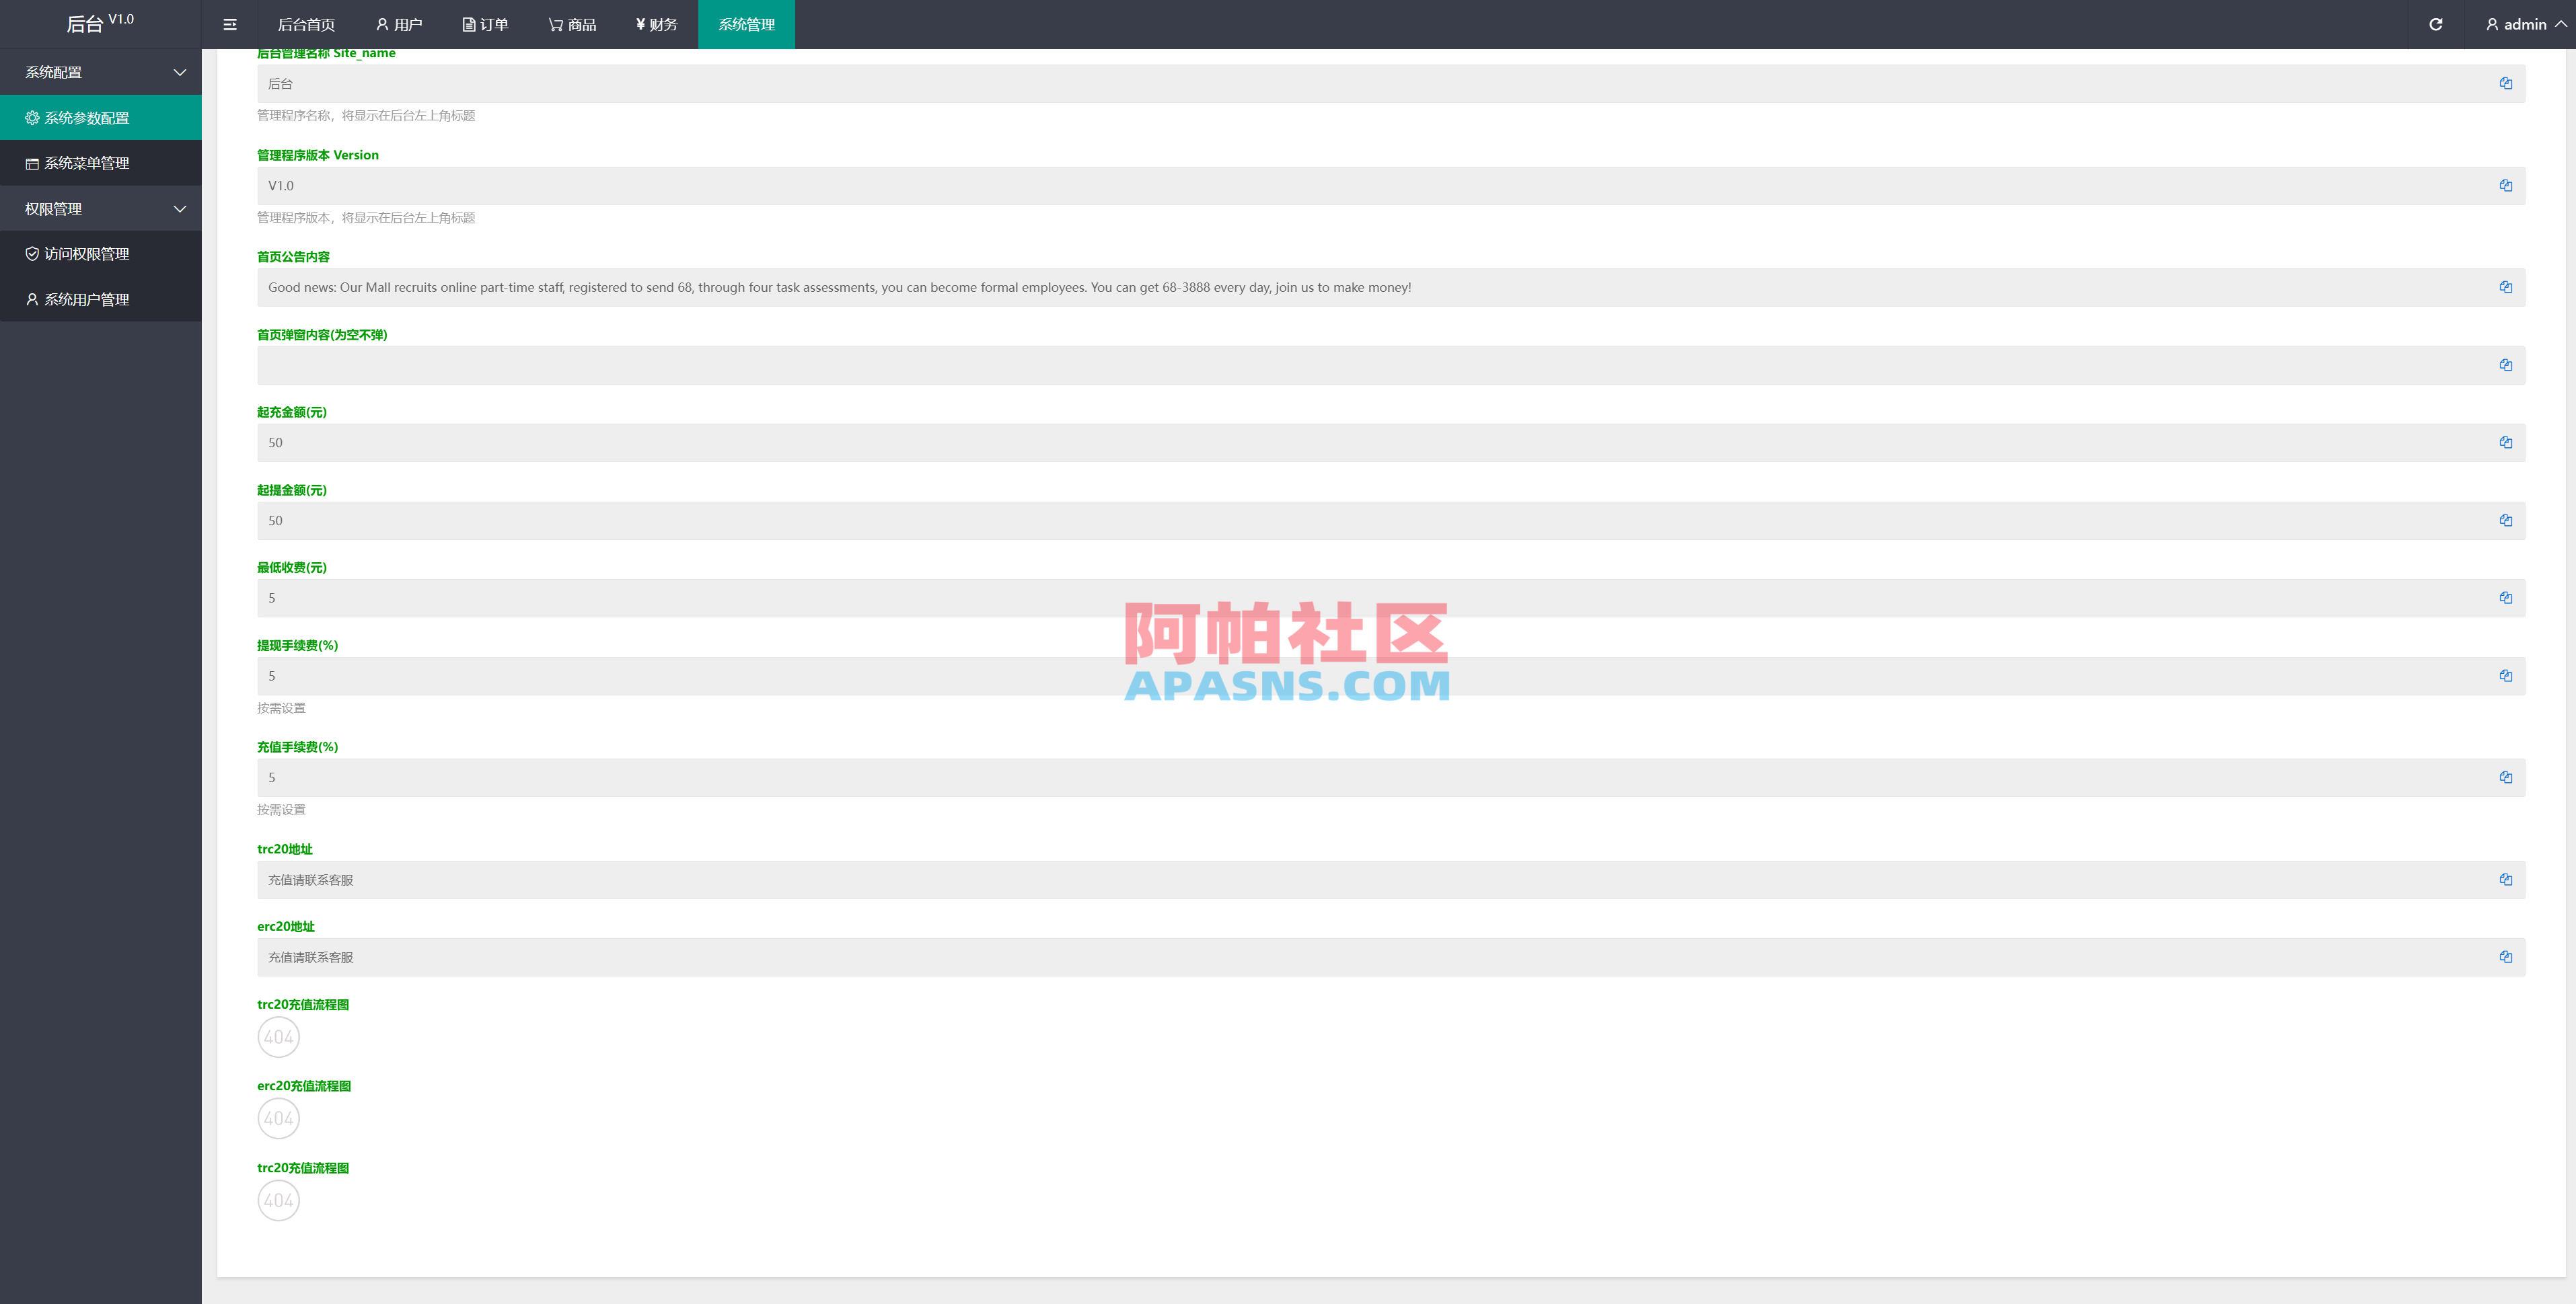Click the shield icon beside 访问权限管理
The width and height of the screenshot is (2576, 1304).
pos(31,254)
